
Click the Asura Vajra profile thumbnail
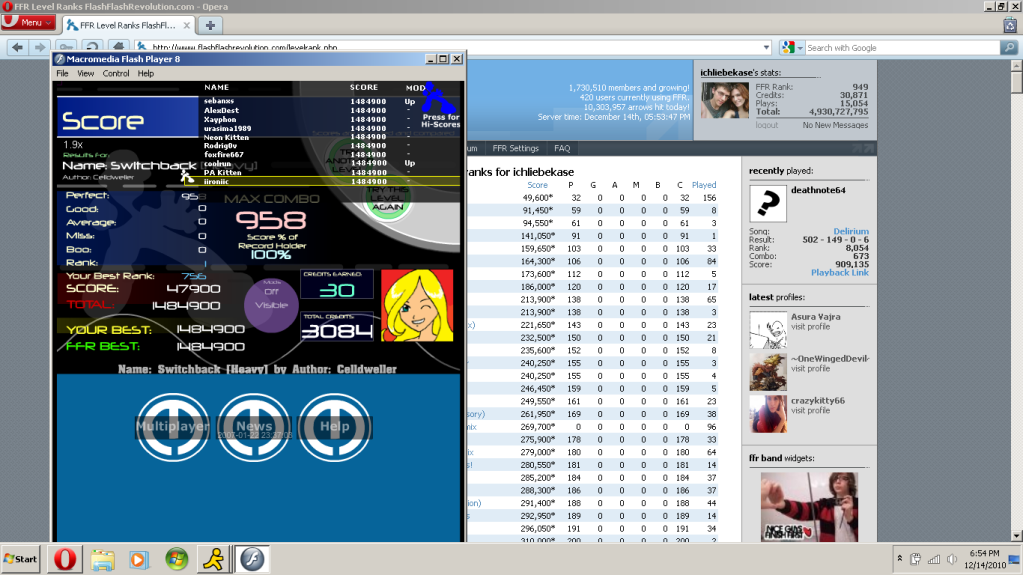[x=767, y=328]
